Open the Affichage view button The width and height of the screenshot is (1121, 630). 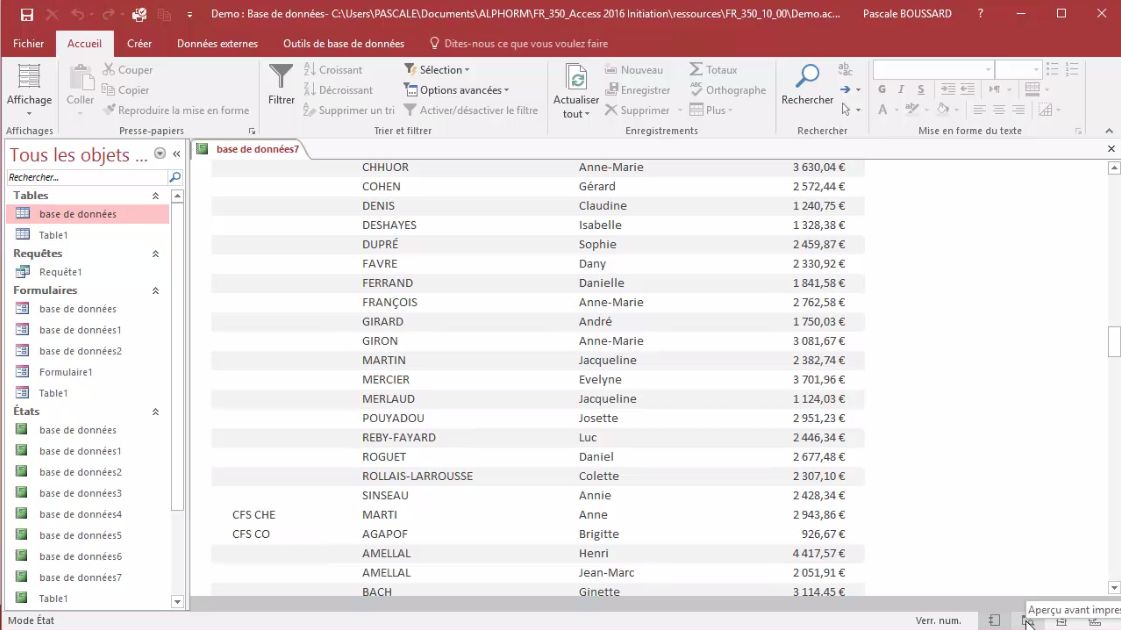(29, 89)
